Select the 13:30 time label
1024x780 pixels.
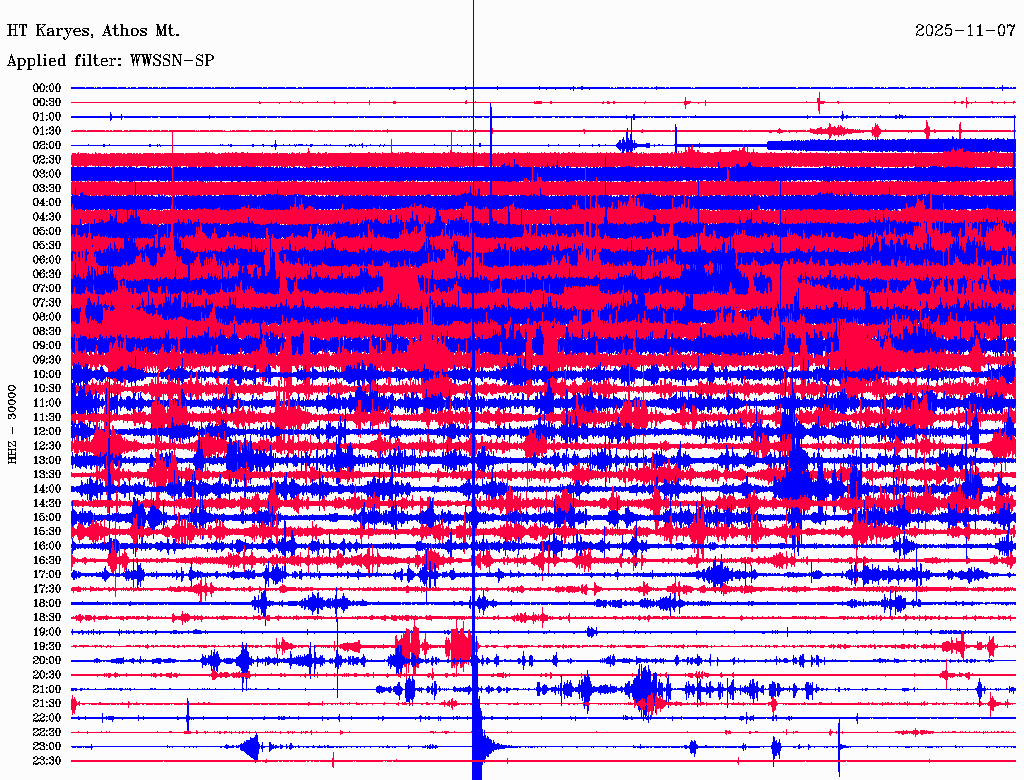point(47,474)
